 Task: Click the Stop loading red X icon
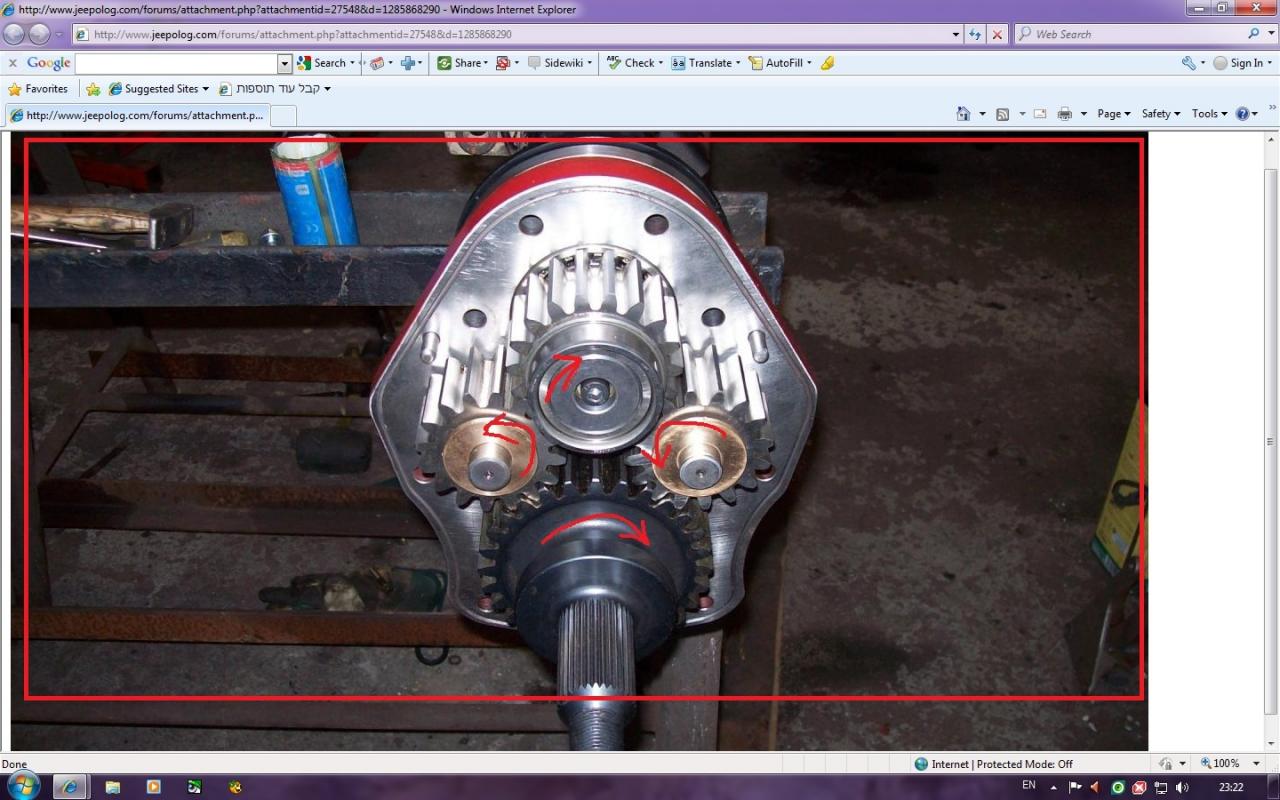tap(997, 34)
